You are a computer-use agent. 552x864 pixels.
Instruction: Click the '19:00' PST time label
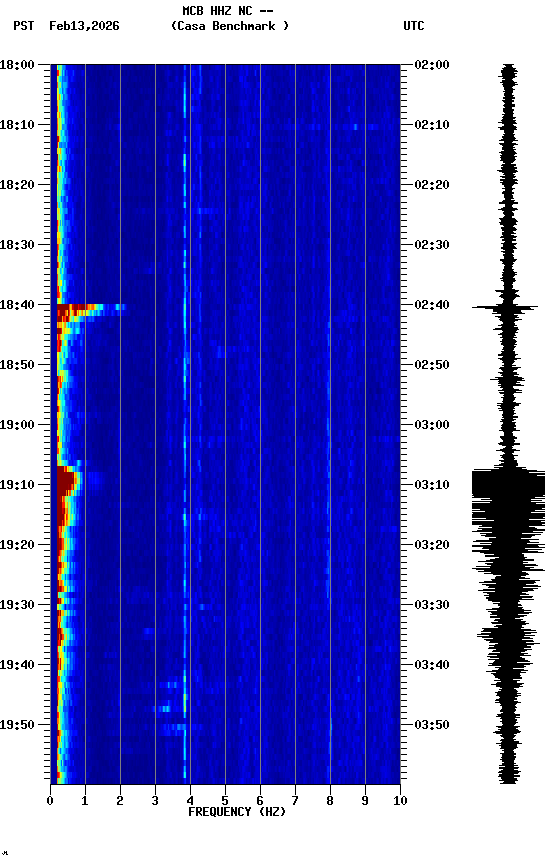(x=17, y=425)
